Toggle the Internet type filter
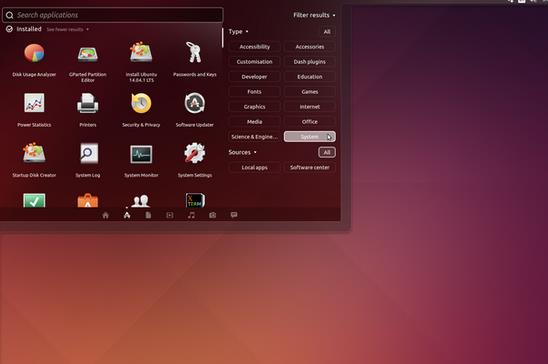548x364 pixels. (310, 107)
